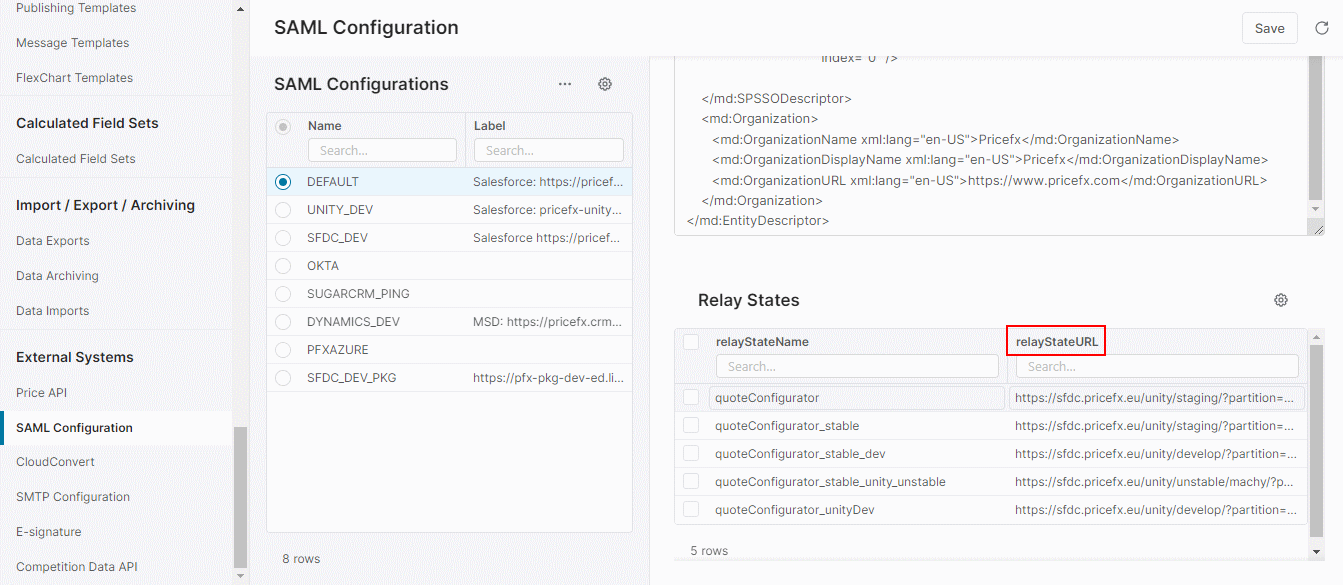This screenshot has width=1343, height=585.
Task: Tick the quoteConfigurator_unityDev checkbox
Action: coord(691,510)
